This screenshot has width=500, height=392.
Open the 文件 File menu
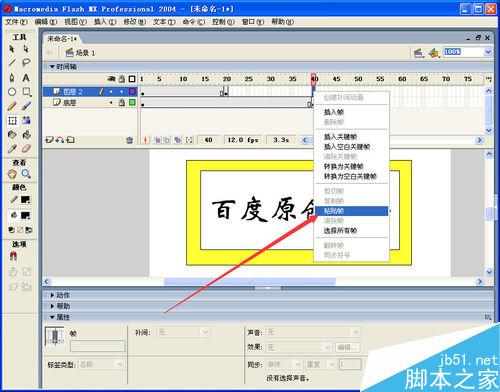tap(16, 22)
